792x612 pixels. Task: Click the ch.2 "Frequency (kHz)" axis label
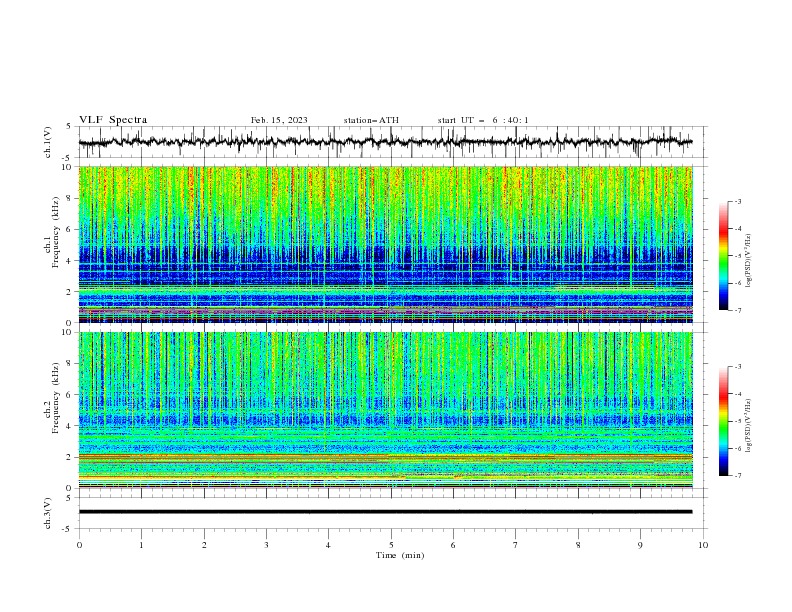coord(56,399)
